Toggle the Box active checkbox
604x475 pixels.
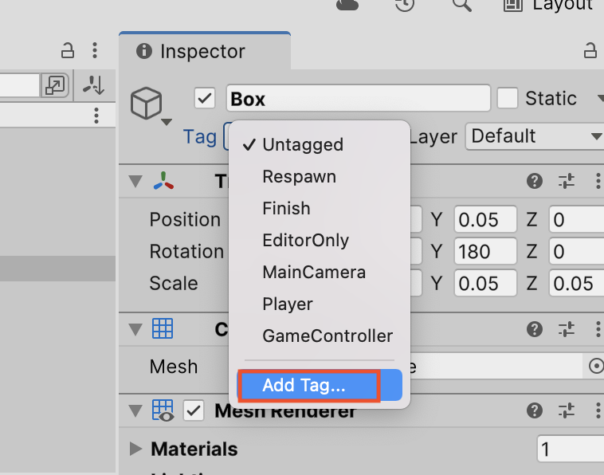[x=205, y=99]
